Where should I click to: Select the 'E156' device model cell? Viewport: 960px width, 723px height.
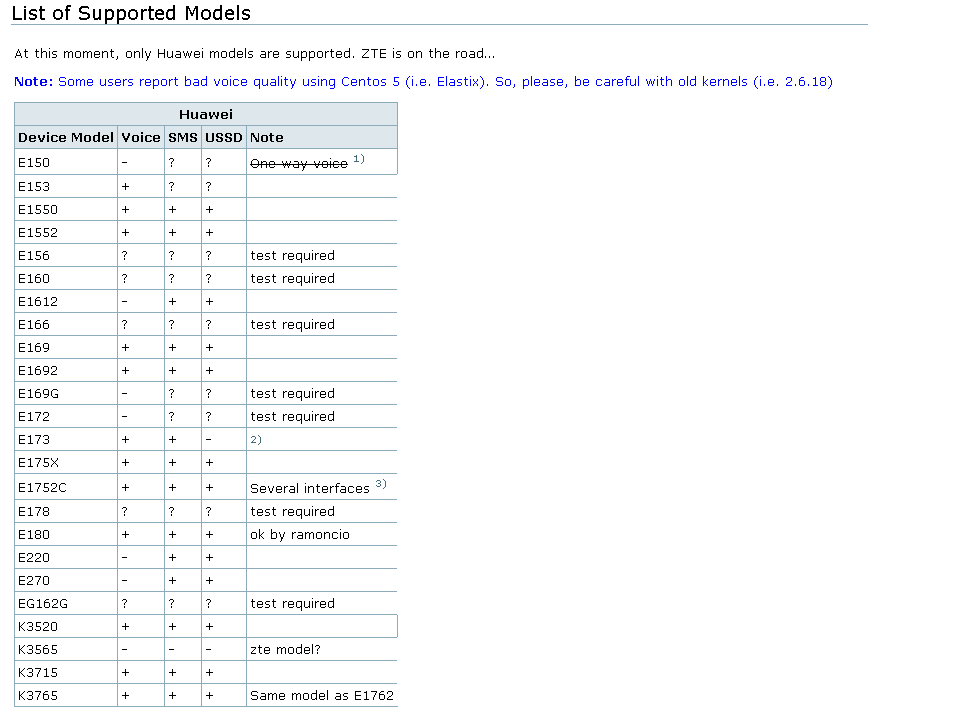click(66, 255)
